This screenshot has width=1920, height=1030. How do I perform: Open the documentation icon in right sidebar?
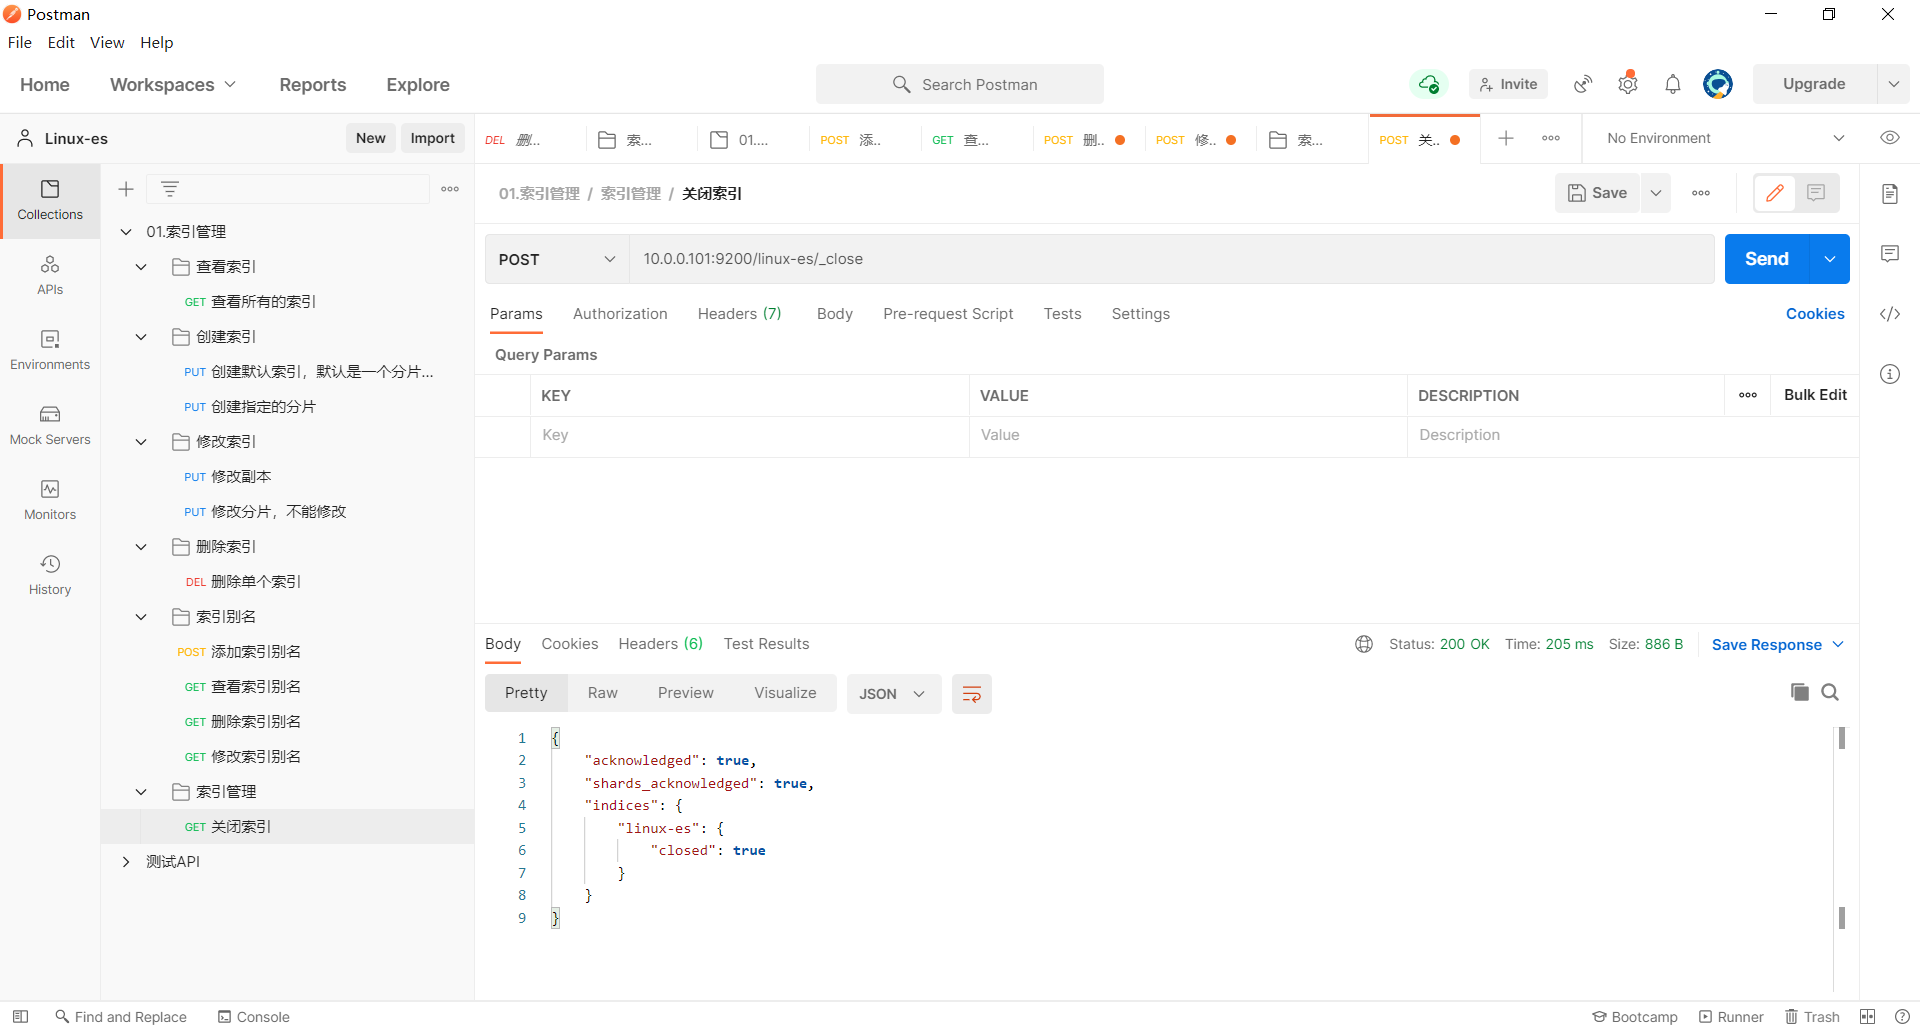[1890, 194]
